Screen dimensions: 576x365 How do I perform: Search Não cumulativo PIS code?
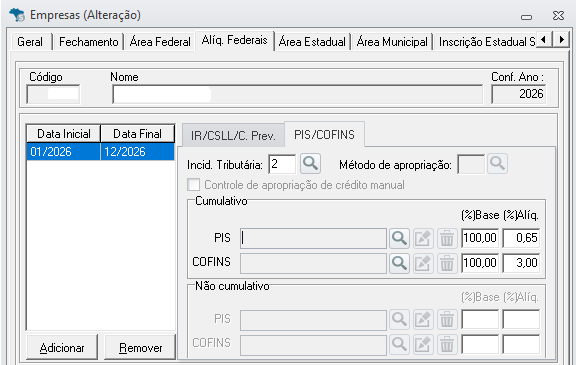(x=399, y=320)
